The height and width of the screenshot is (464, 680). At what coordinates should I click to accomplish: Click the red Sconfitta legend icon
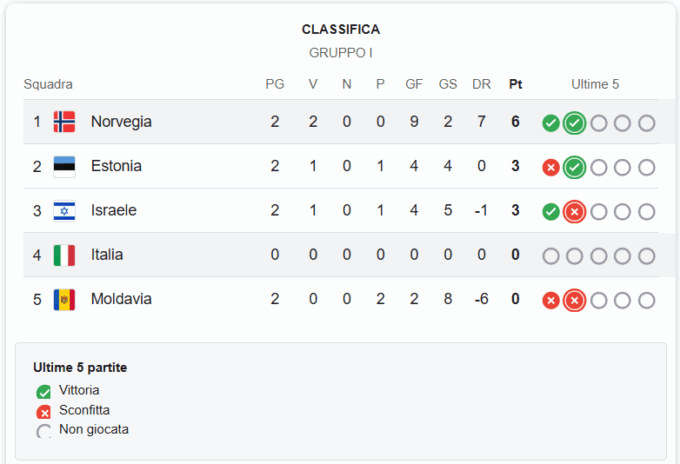(43, 412)
